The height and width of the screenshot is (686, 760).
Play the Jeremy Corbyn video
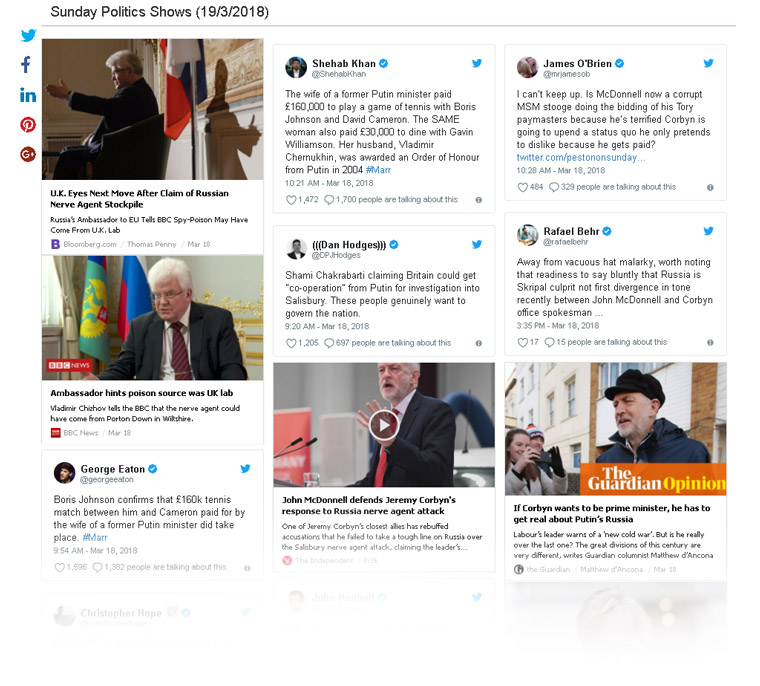click(x=384, y=425)
